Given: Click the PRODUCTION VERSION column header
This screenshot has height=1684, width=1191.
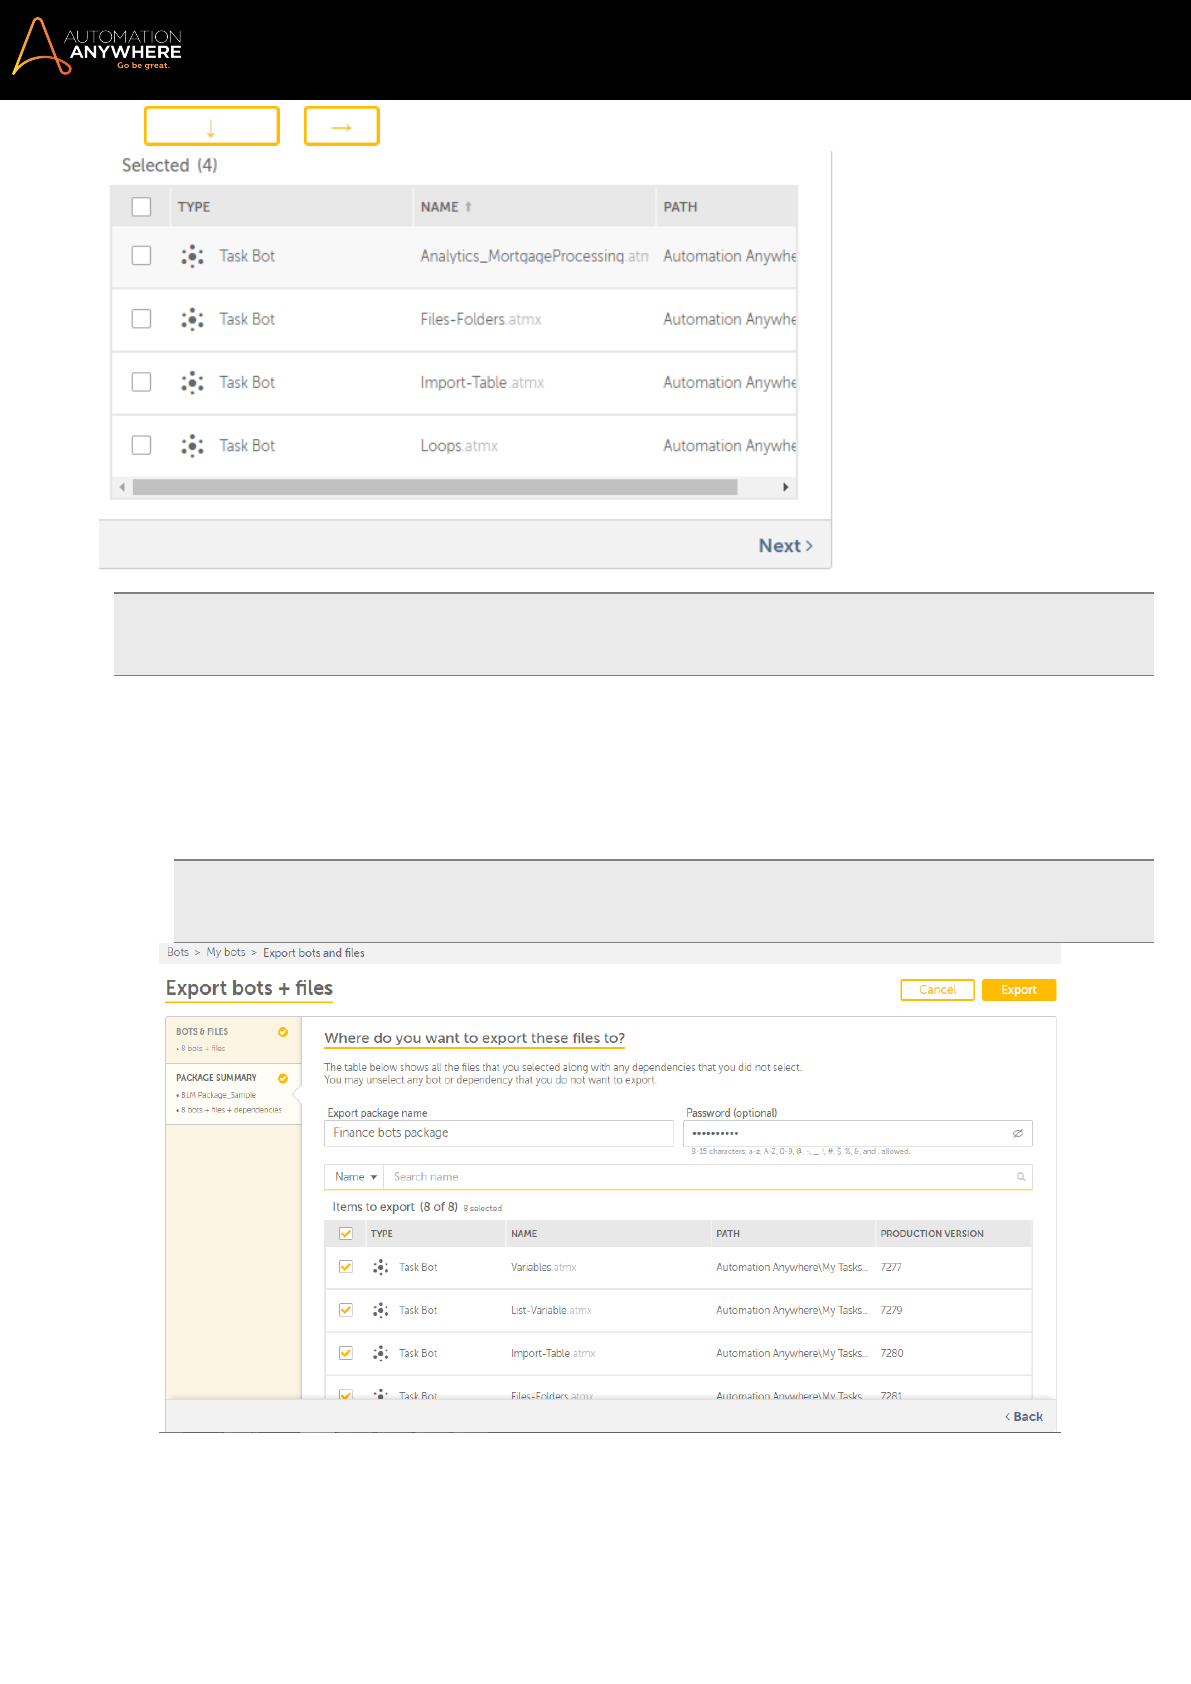Looking at the screenshot, I should [x=932, y=1234].
